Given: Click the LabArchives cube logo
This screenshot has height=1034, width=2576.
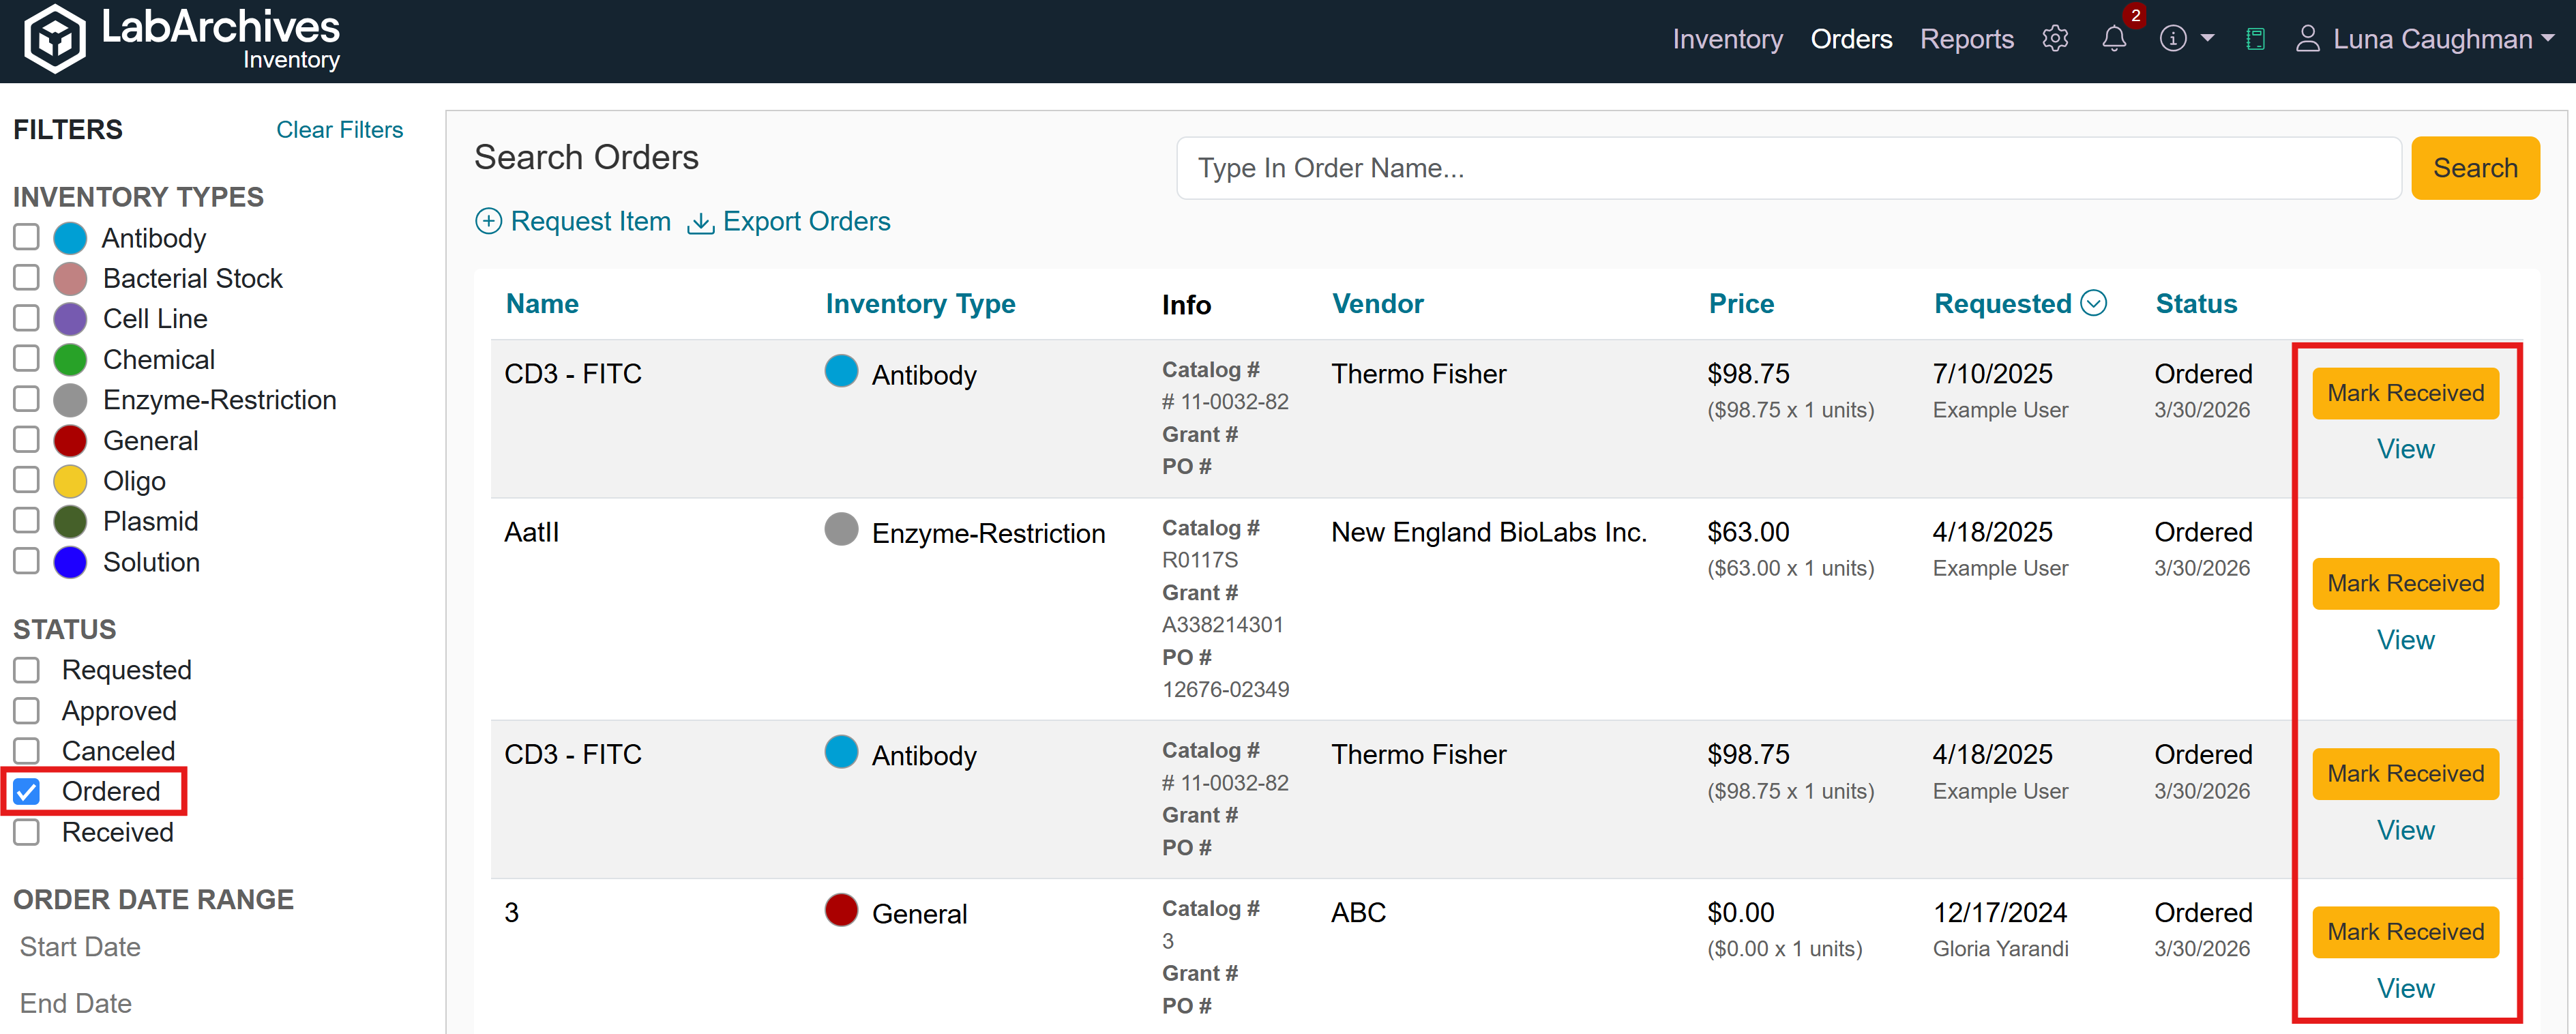Looking at the screenshot, I should 55,40.
